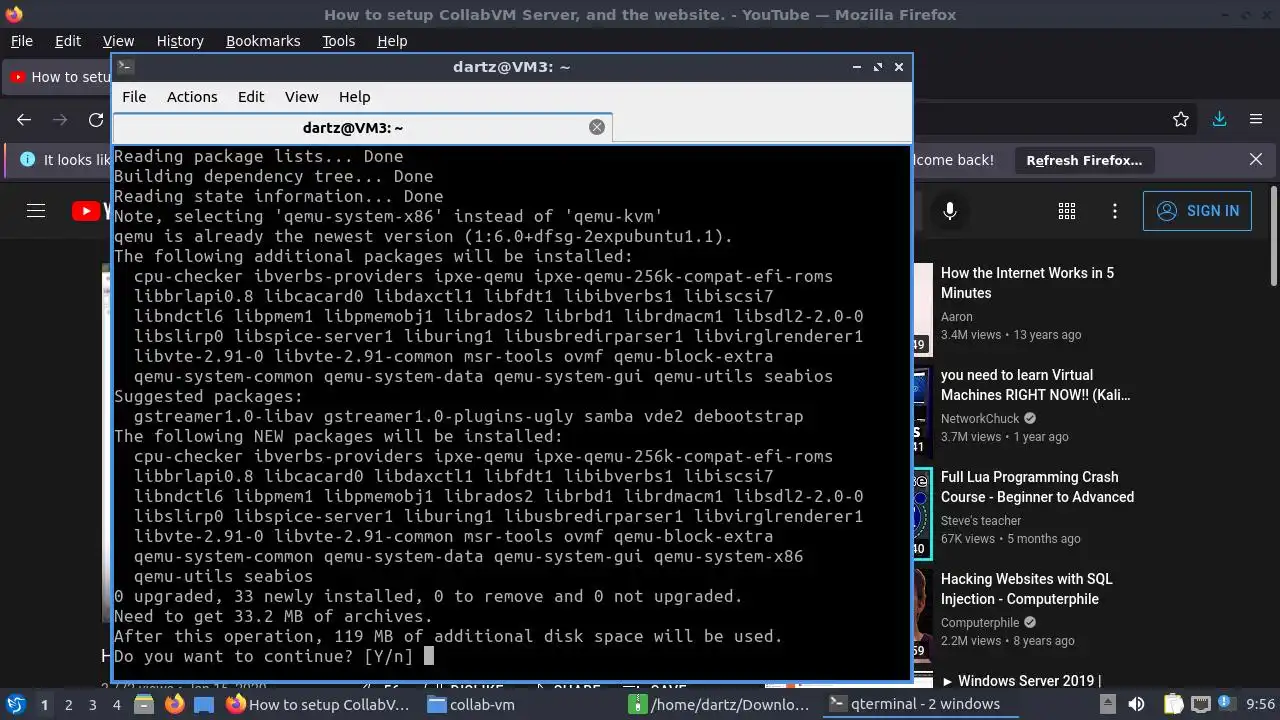The width and height of the screenshot is (1280, 720).
Task: Open 'Hacking Websites with SQL Injection' video
Action: (1026, 589)
